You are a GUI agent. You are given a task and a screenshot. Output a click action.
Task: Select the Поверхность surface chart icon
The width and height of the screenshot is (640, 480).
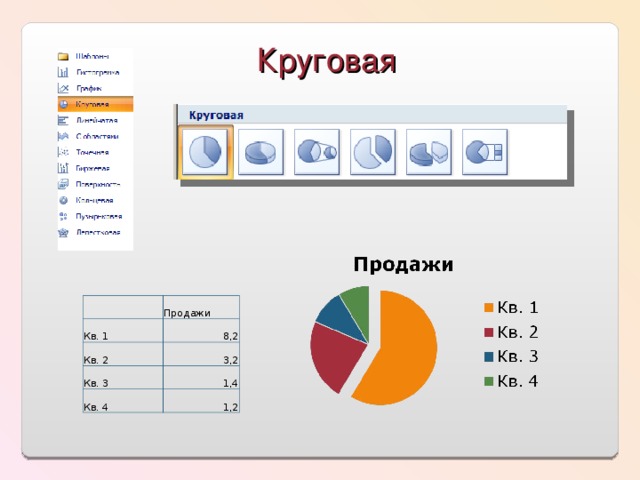(63, 184)
